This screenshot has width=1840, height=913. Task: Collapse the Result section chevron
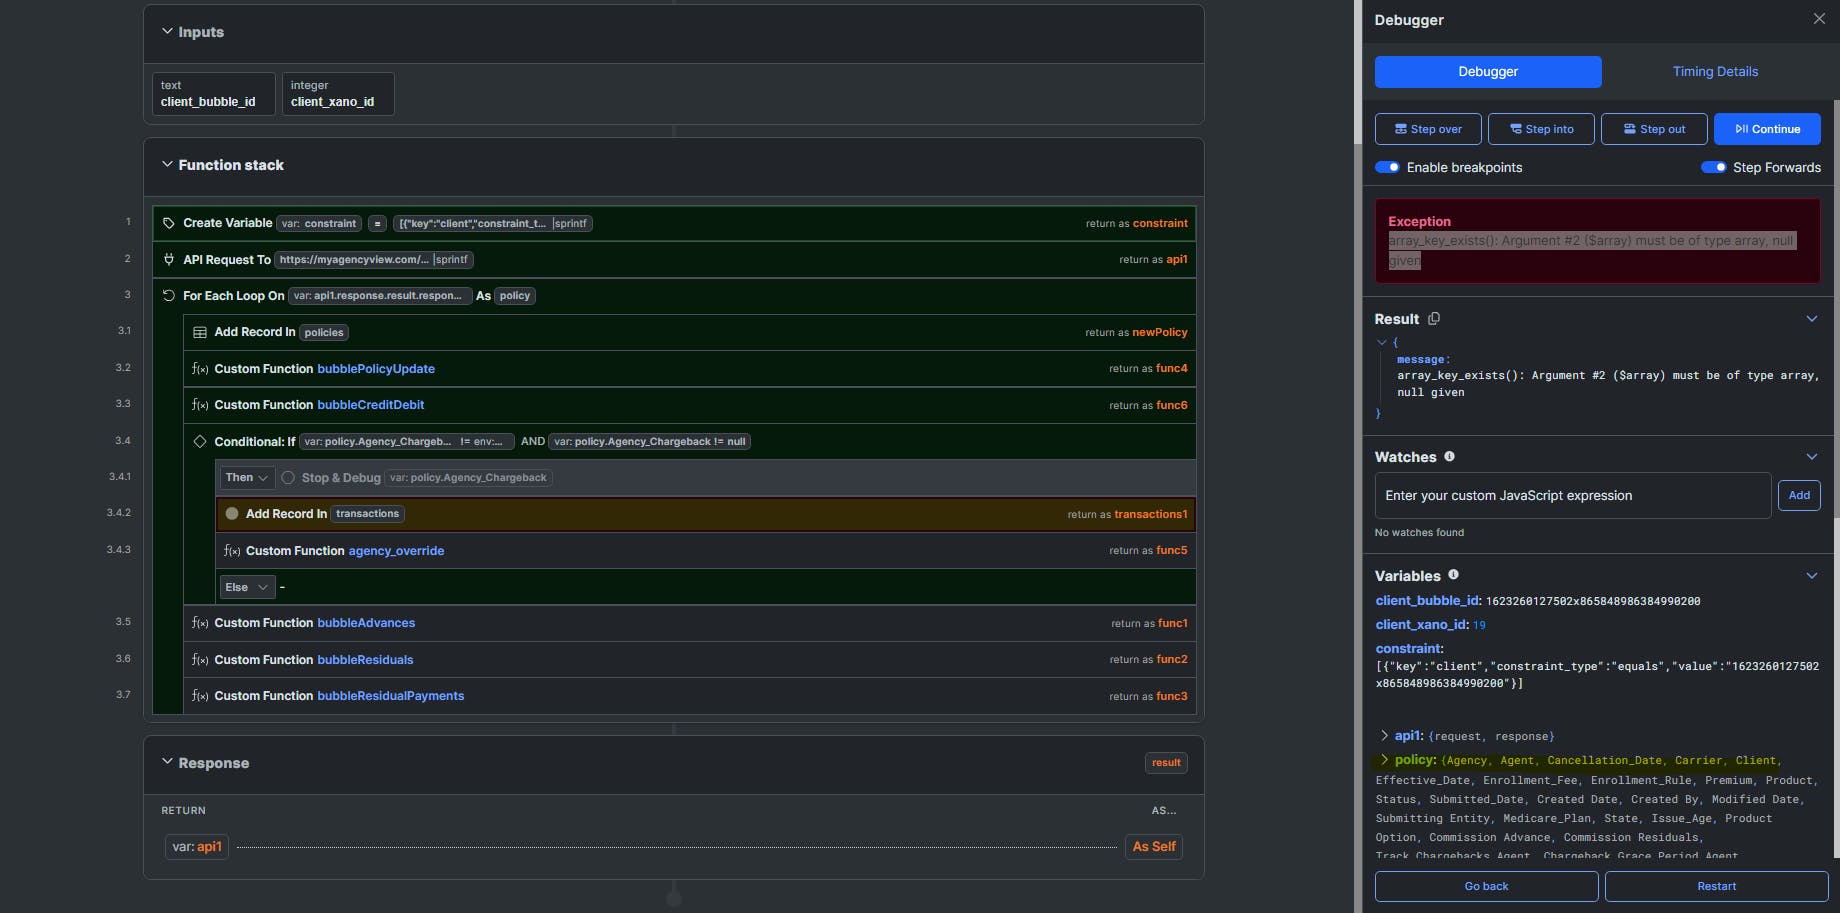coord(1811,319)
